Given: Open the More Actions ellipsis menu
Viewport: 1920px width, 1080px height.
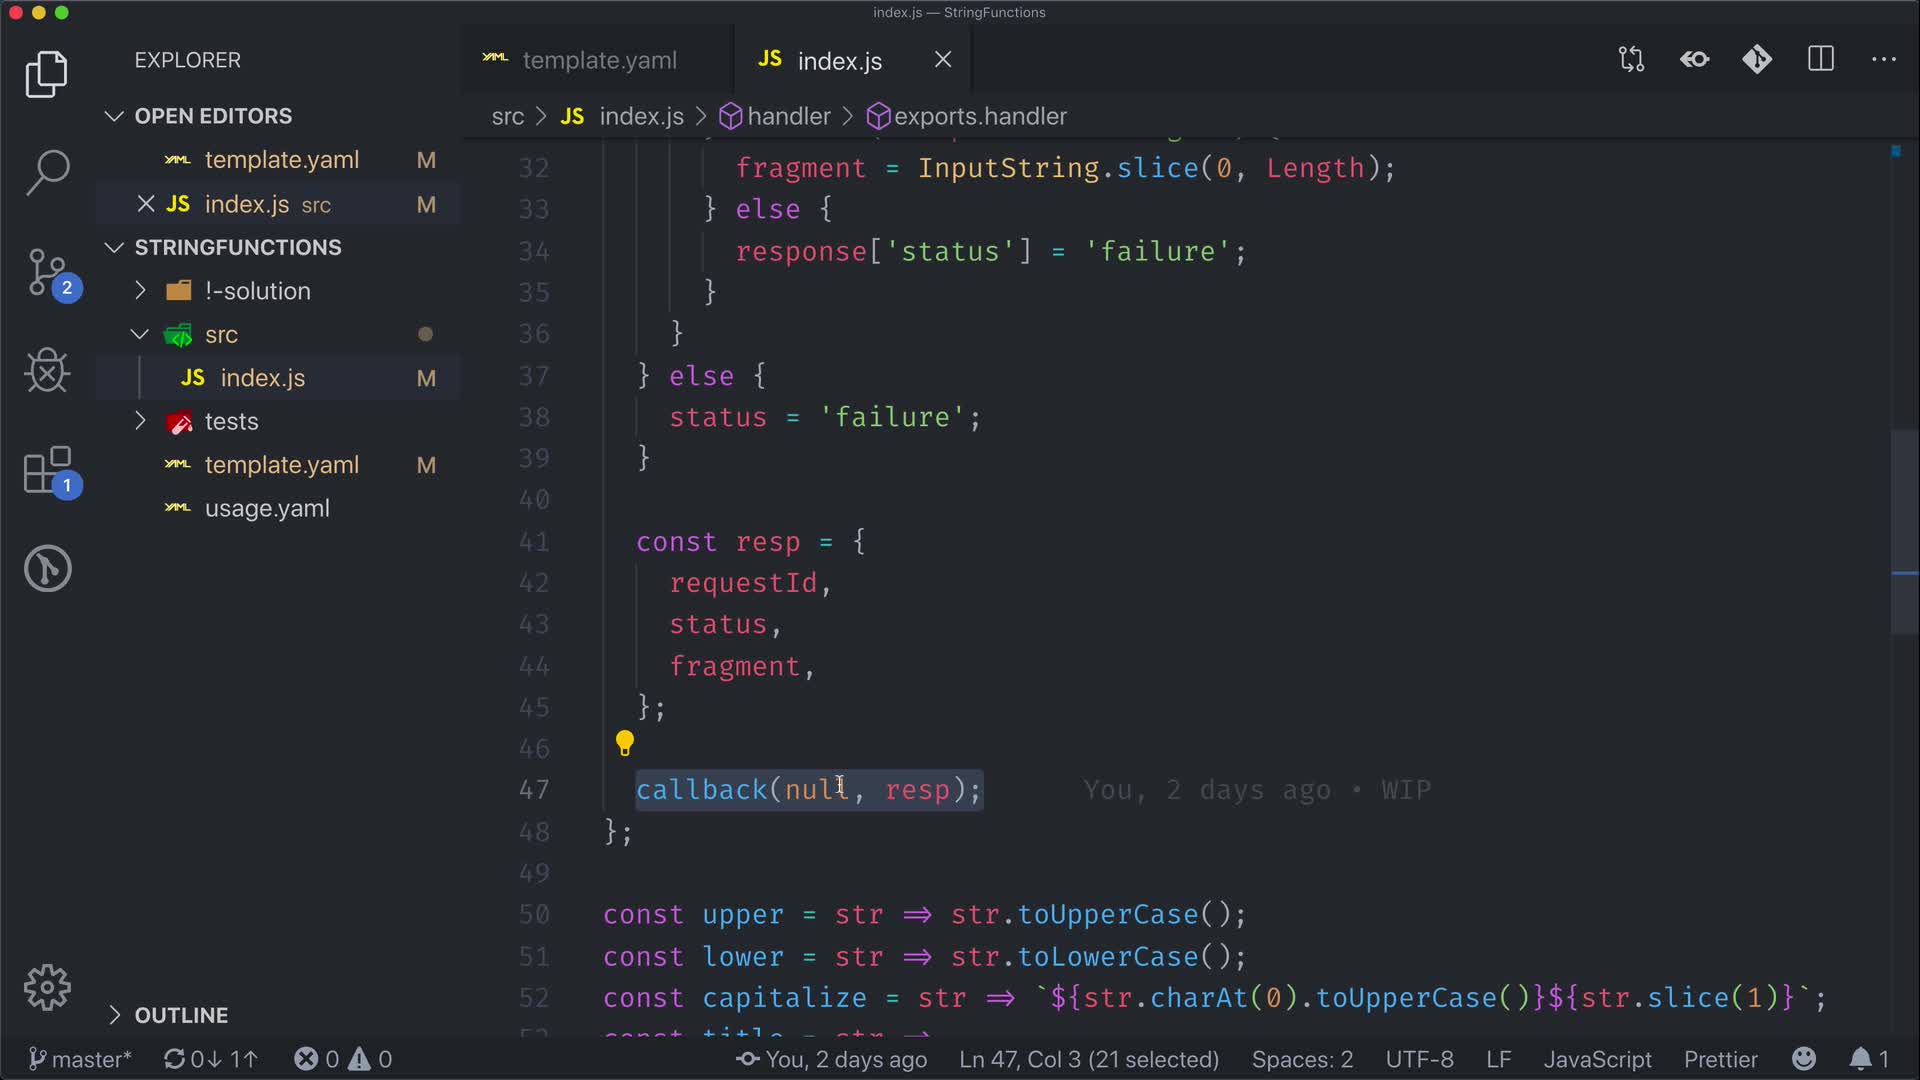Looking at the screenshot, I should tap(1884, 60).
